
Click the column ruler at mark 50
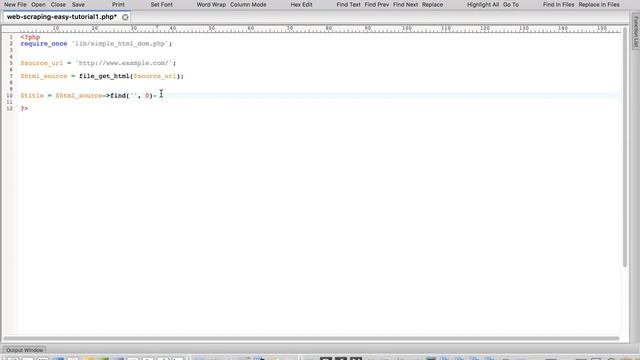click(211, 28)
